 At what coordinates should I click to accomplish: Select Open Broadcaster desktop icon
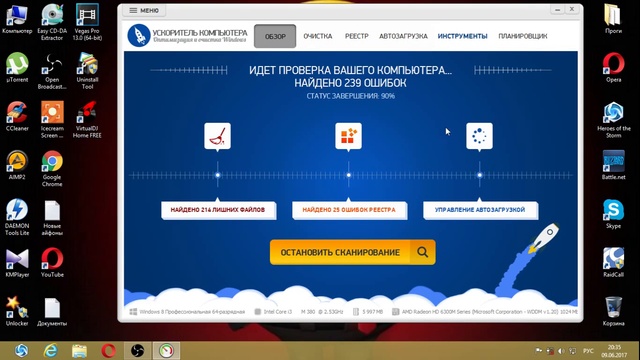click(x=52, y=71)
